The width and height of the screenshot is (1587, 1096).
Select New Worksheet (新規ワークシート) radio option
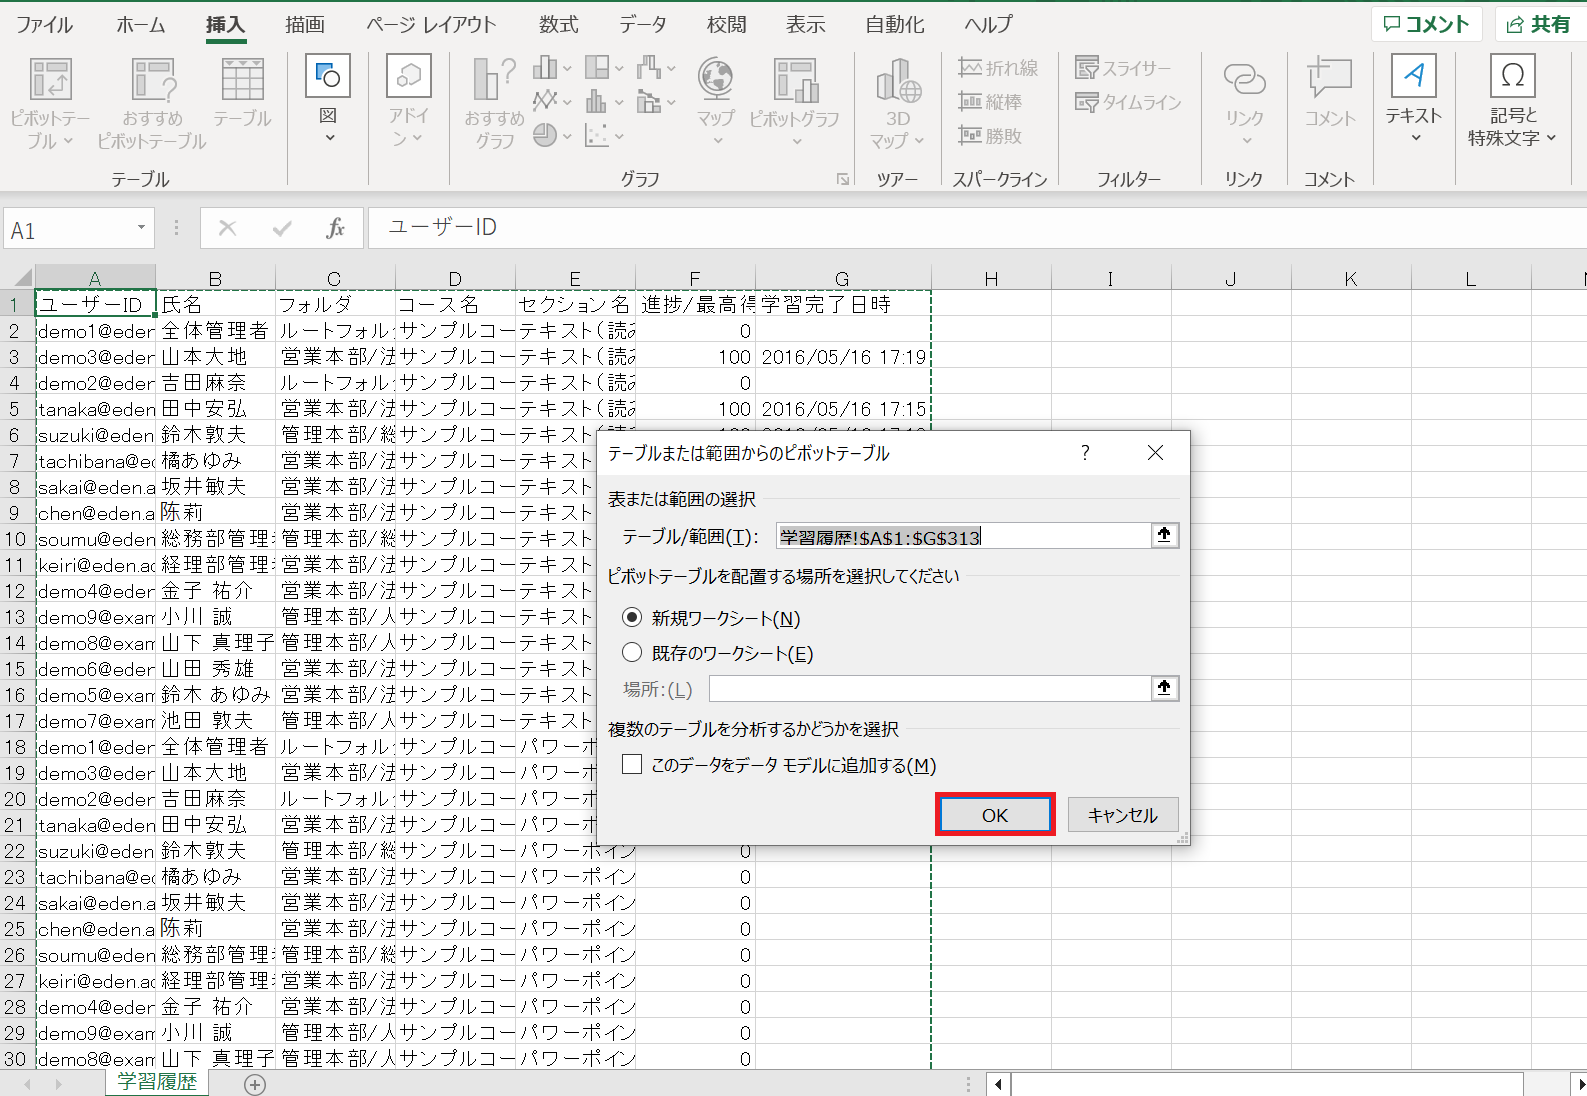[631, 618]
